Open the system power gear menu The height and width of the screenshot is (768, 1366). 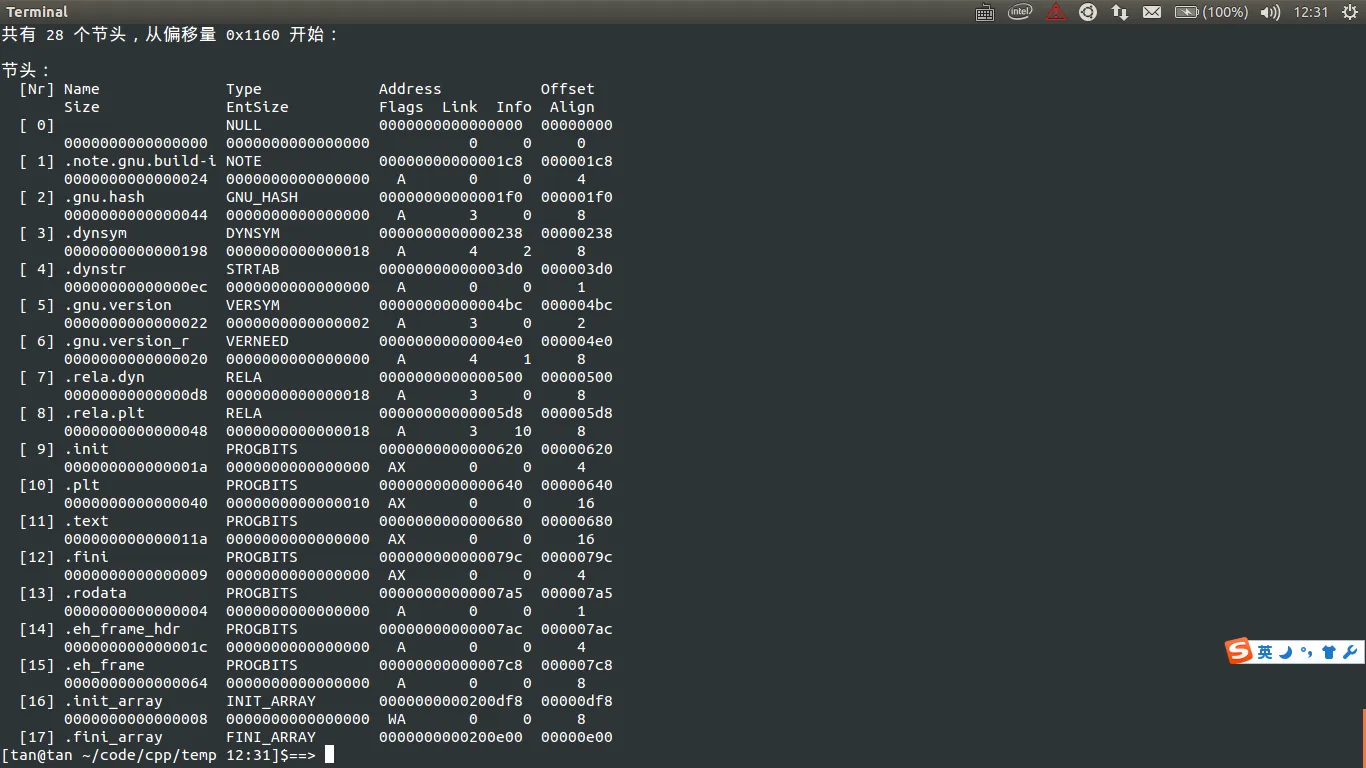1349,12
